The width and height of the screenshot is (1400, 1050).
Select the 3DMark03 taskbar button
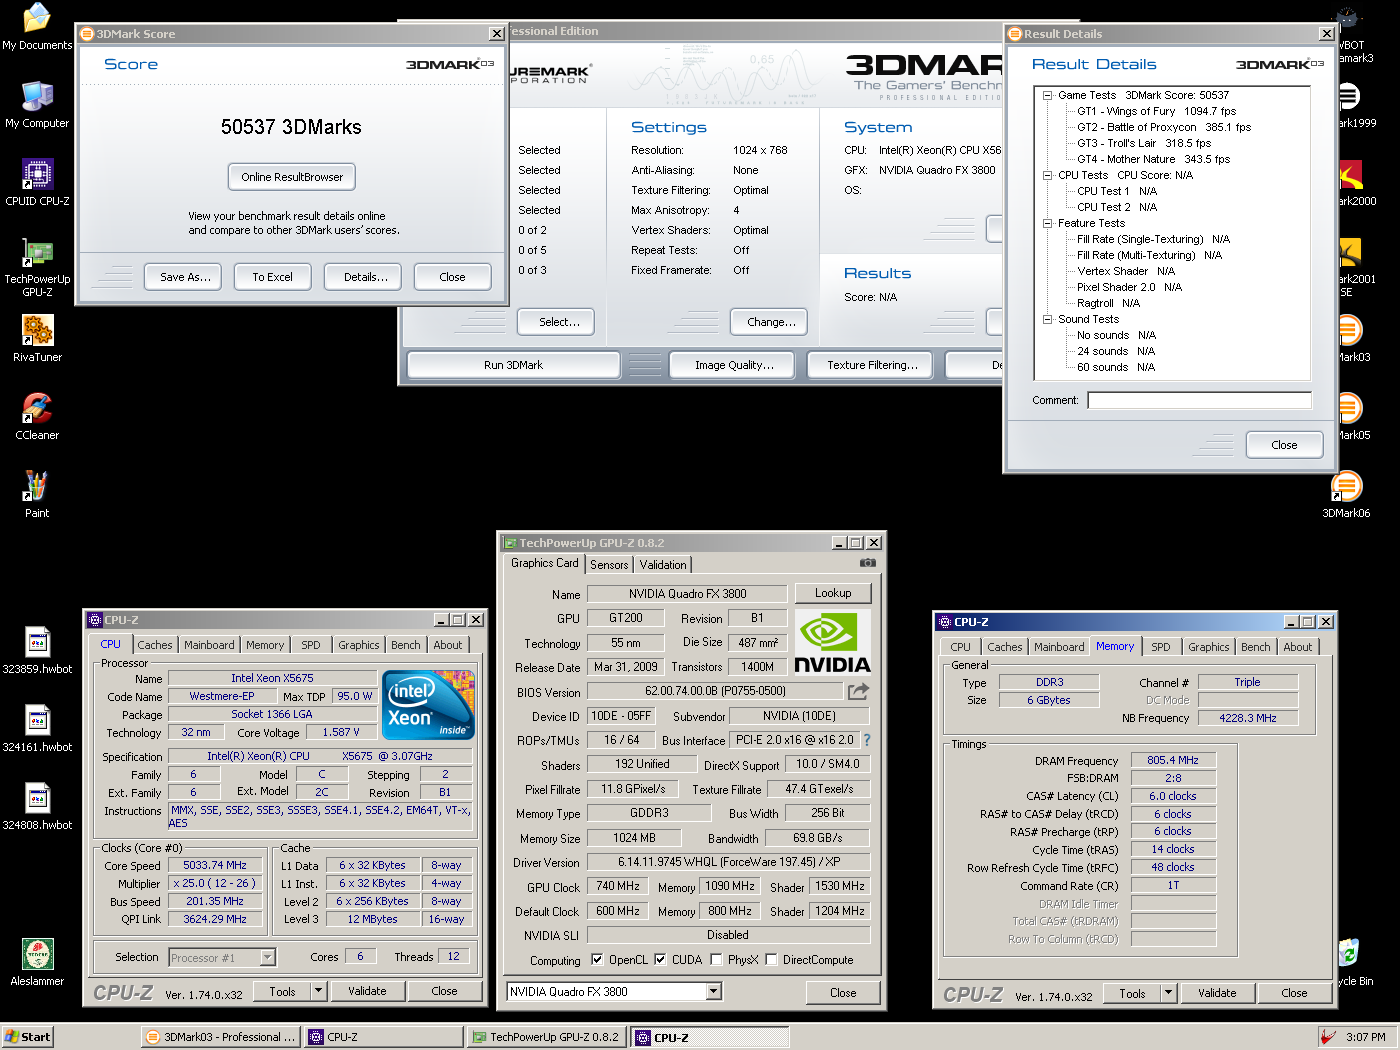pyautogui.click(x=221, y=1037)
